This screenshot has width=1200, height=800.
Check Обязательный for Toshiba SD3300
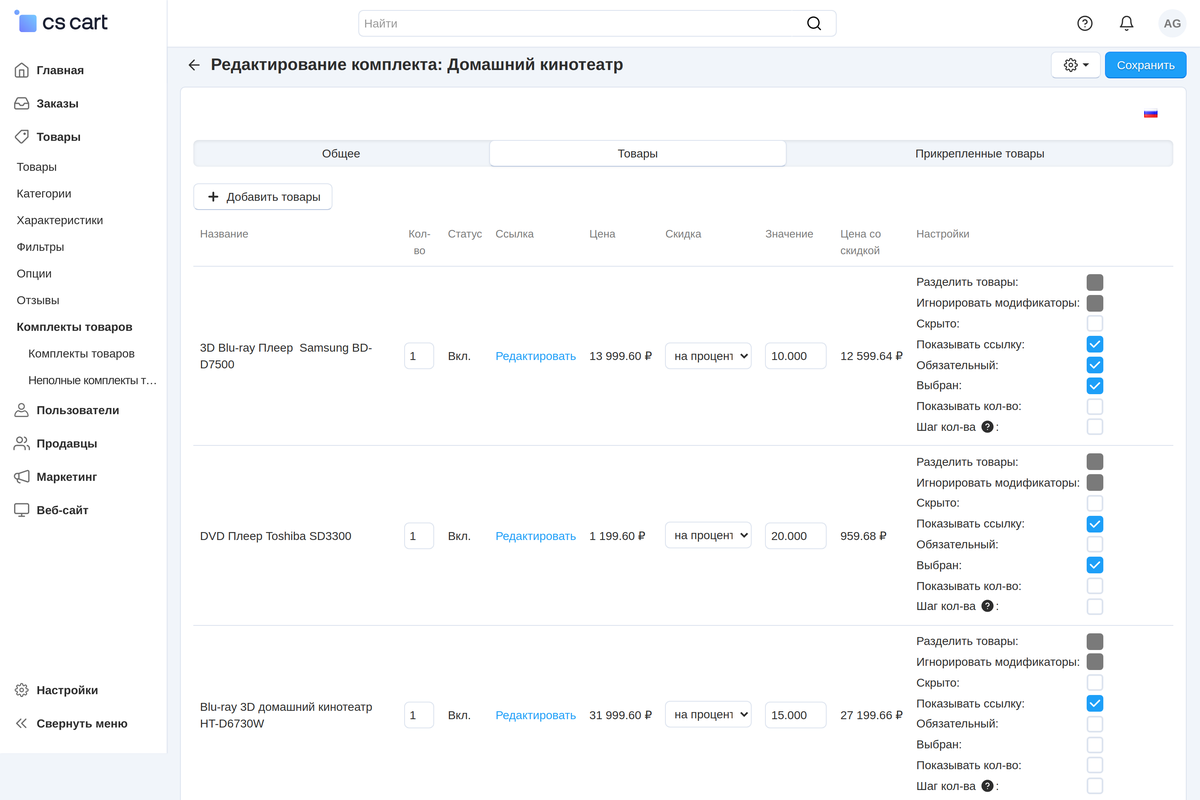point(1095,545)
